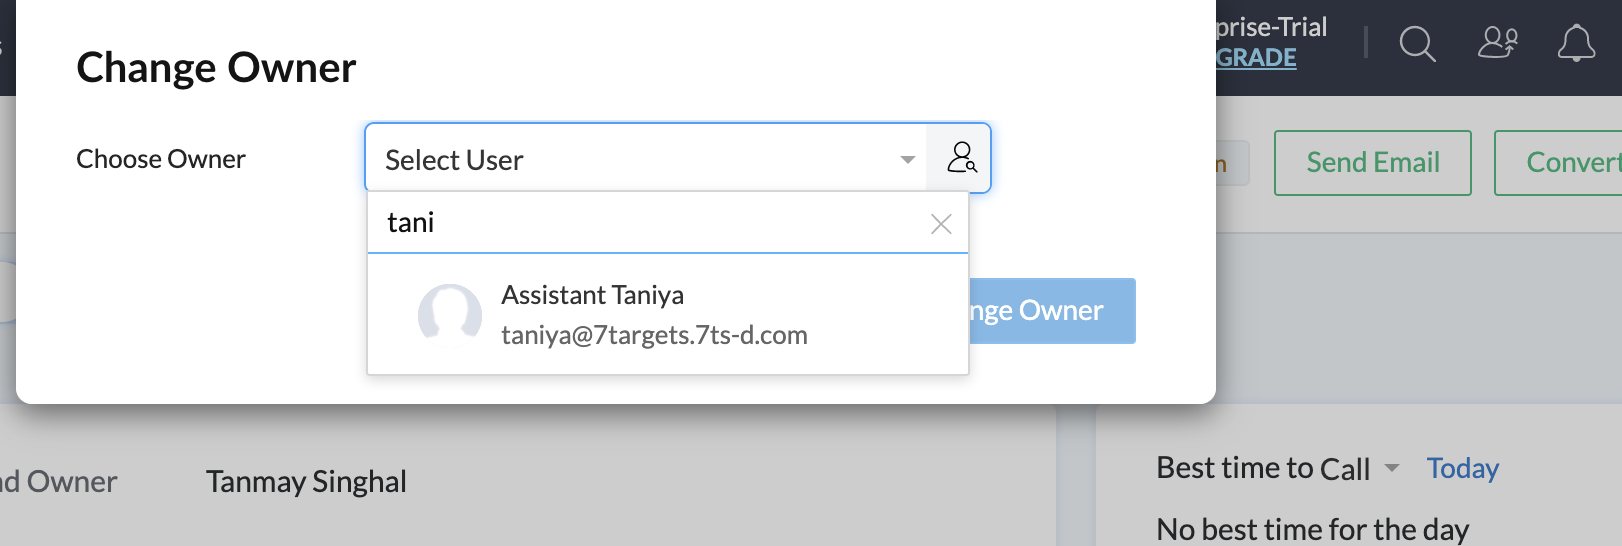Click the Tanmay Singhal lead owner name
This screenshot has height=546, width=1622.
[x=306, y=482]
